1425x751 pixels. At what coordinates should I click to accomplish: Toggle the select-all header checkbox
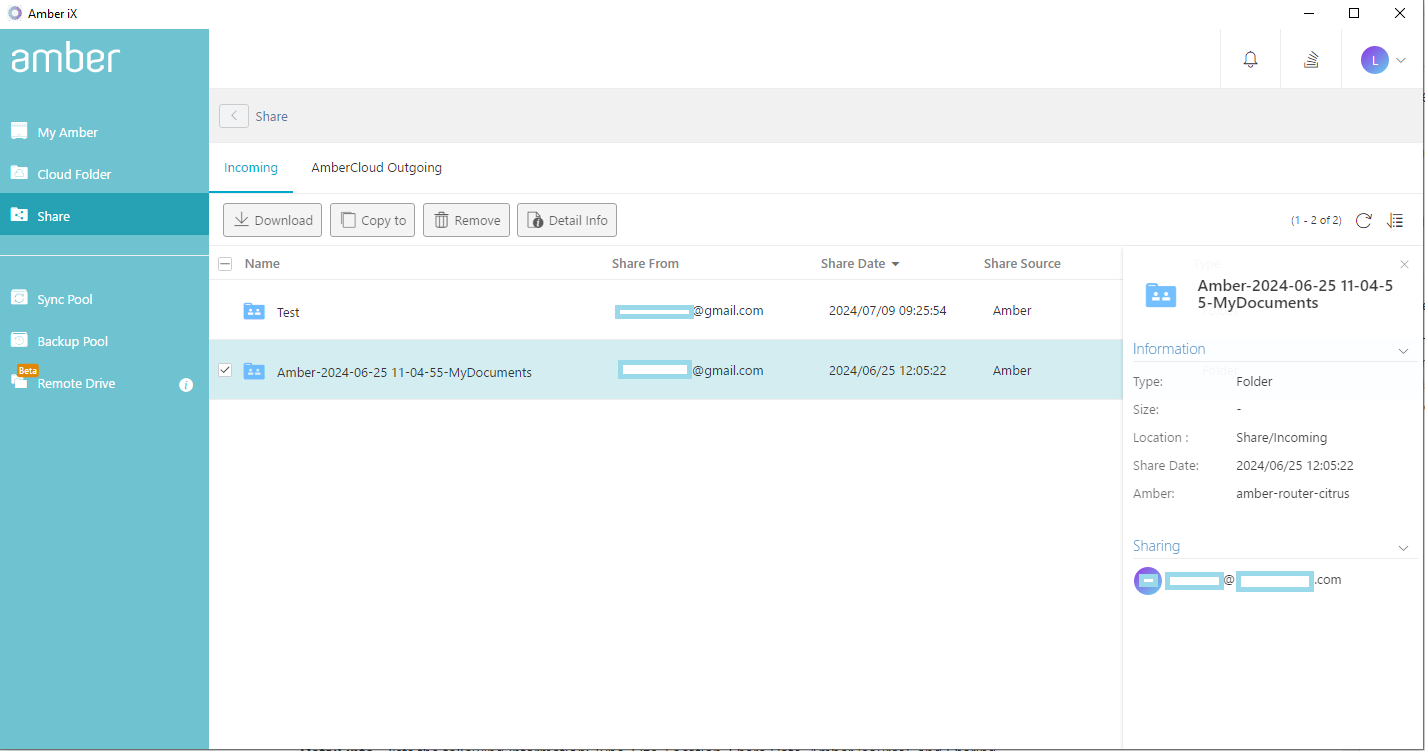coord(225,264)
